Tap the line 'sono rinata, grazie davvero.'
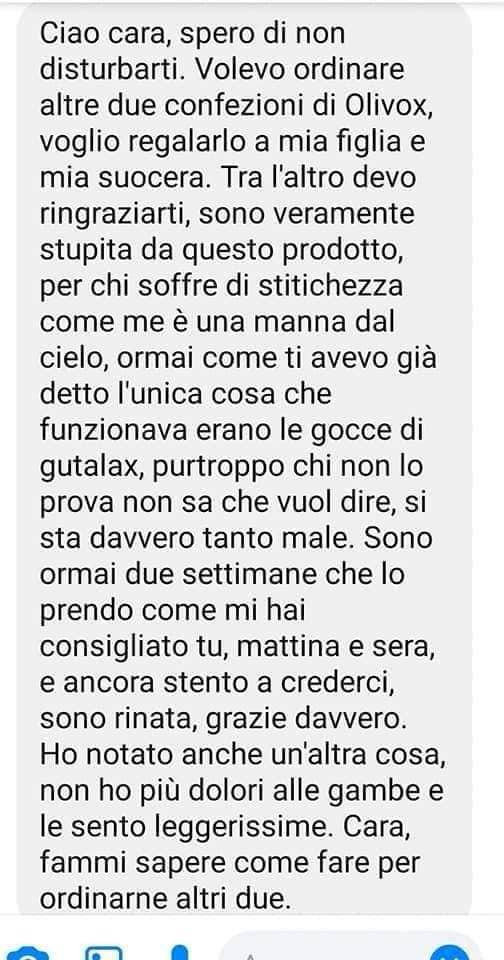The height and width of the screenshot is (960, 504). coord(223,721)
